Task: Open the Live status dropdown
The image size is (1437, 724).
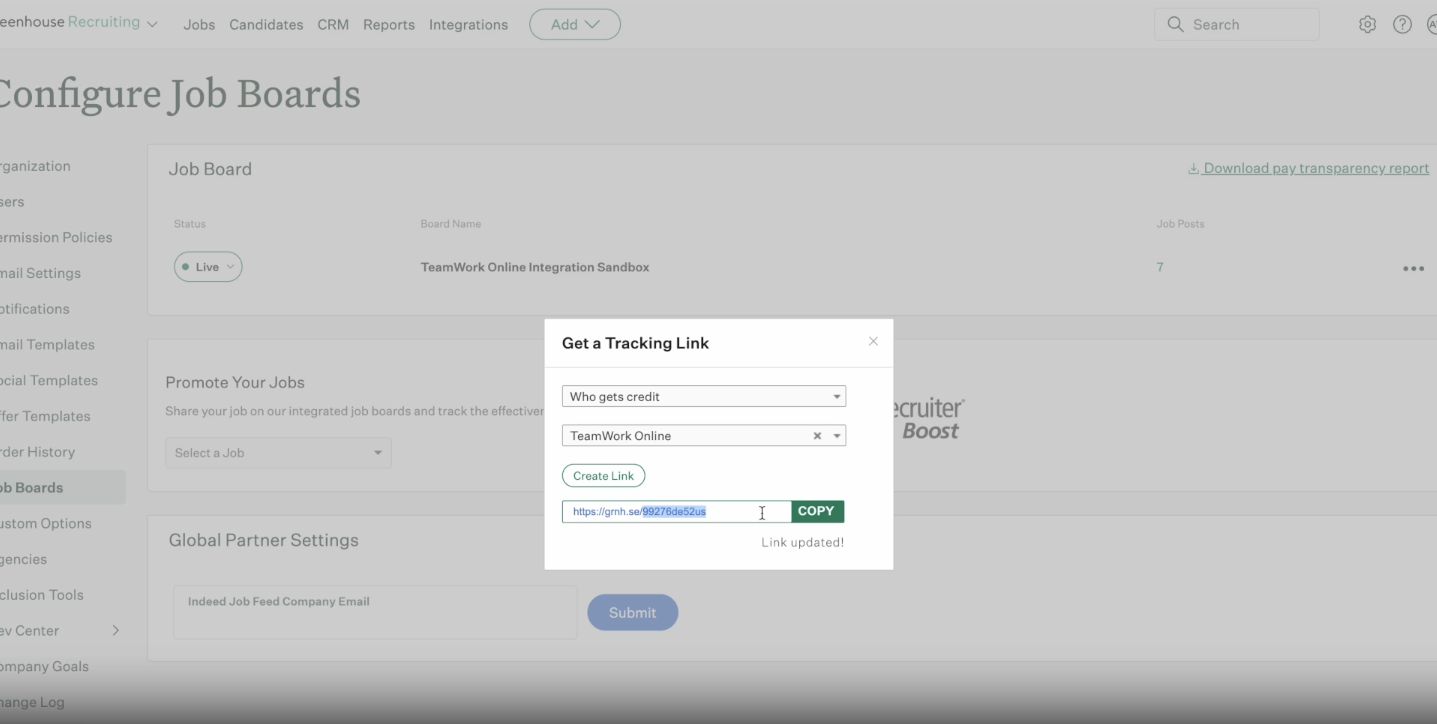Action: pos(208,267)
